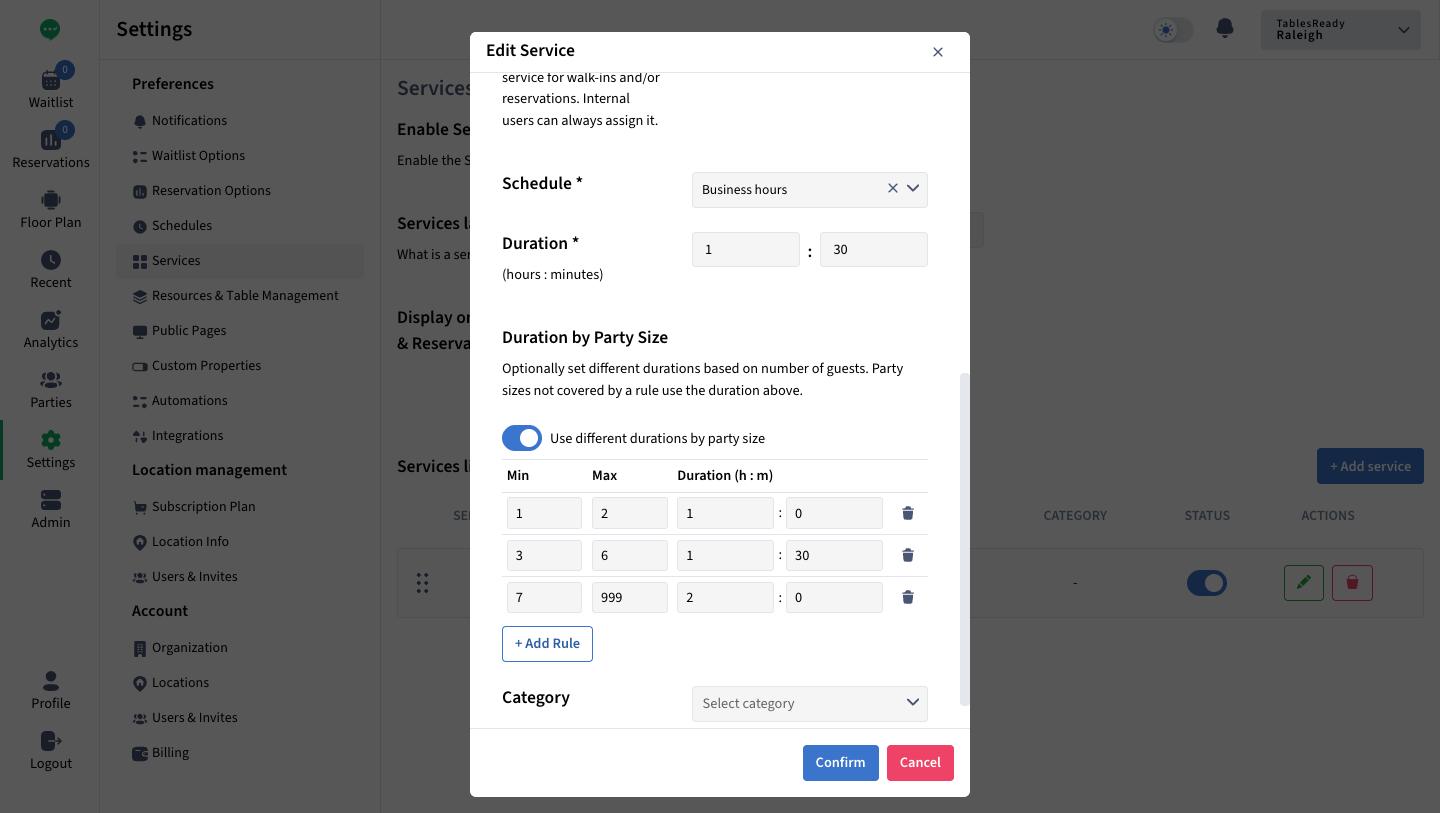Expand the Schedule dropdown

tap(913, 189)
